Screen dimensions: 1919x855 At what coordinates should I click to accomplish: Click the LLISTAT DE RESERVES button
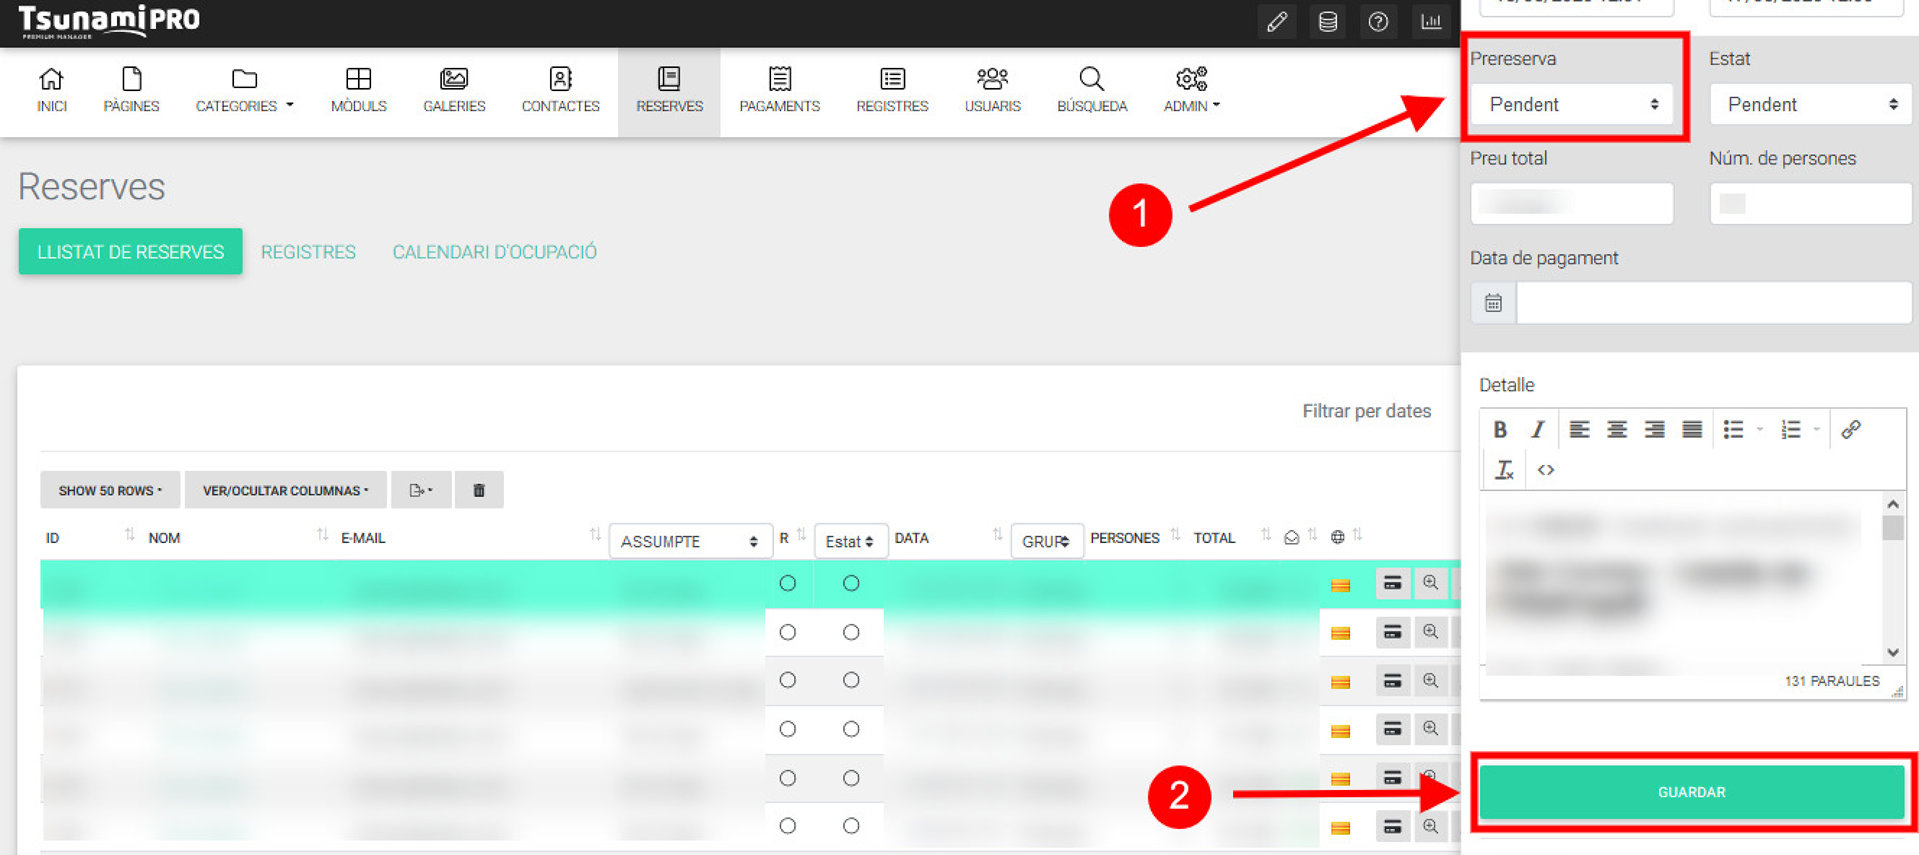[x=130, y=252]
